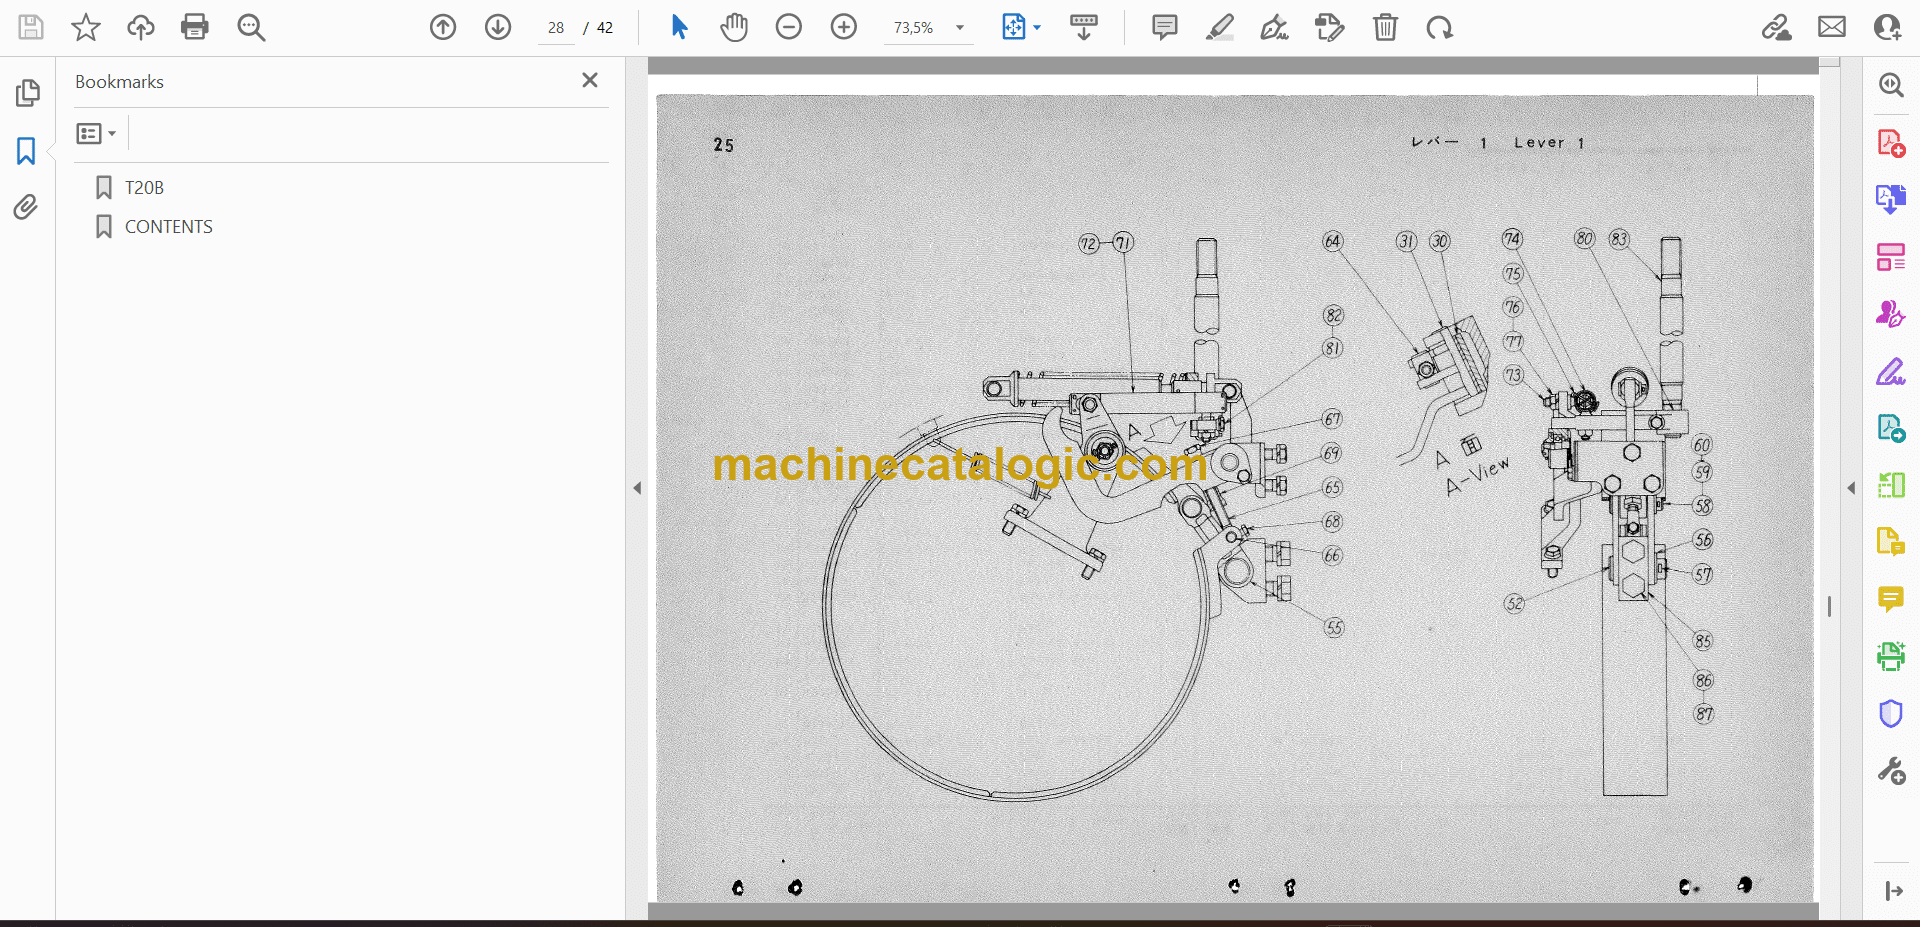Screen dimensions: 1920x927
Task: Show the Attachments panel
Action: (26, 207)
